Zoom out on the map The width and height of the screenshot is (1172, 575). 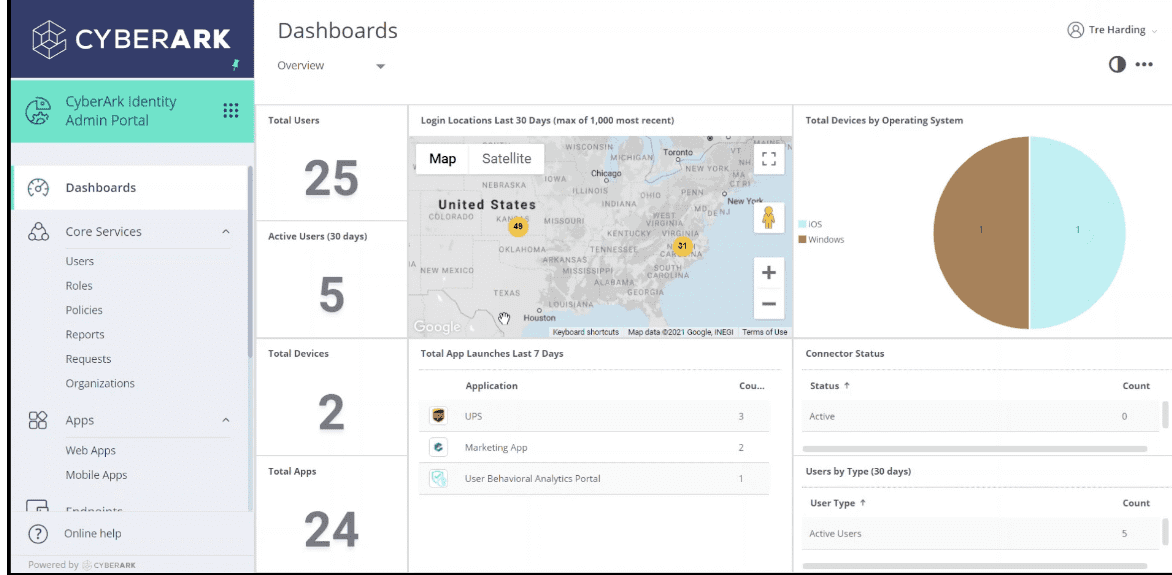tap(768, 304)
